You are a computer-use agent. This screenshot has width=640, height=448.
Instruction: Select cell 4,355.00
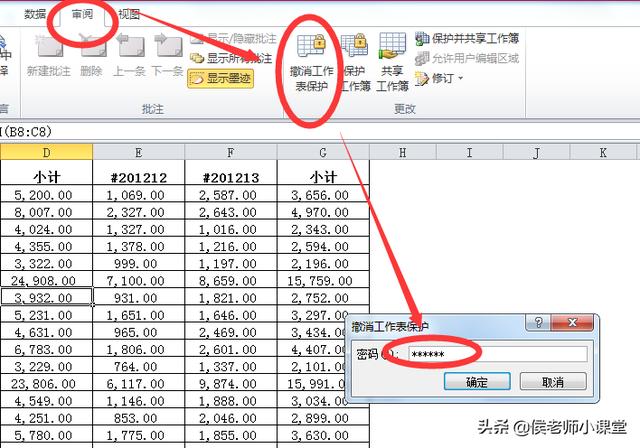click(47, 246)
